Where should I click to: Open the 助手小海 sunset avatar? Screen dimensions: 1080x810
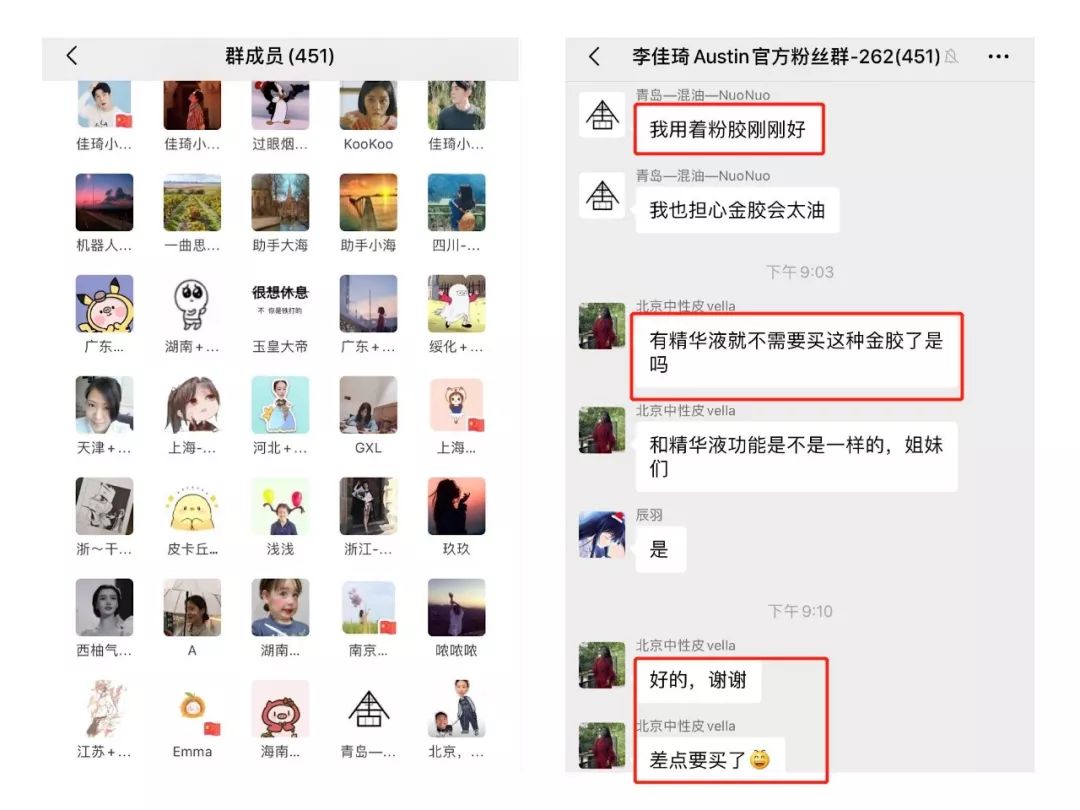(368, 202)
